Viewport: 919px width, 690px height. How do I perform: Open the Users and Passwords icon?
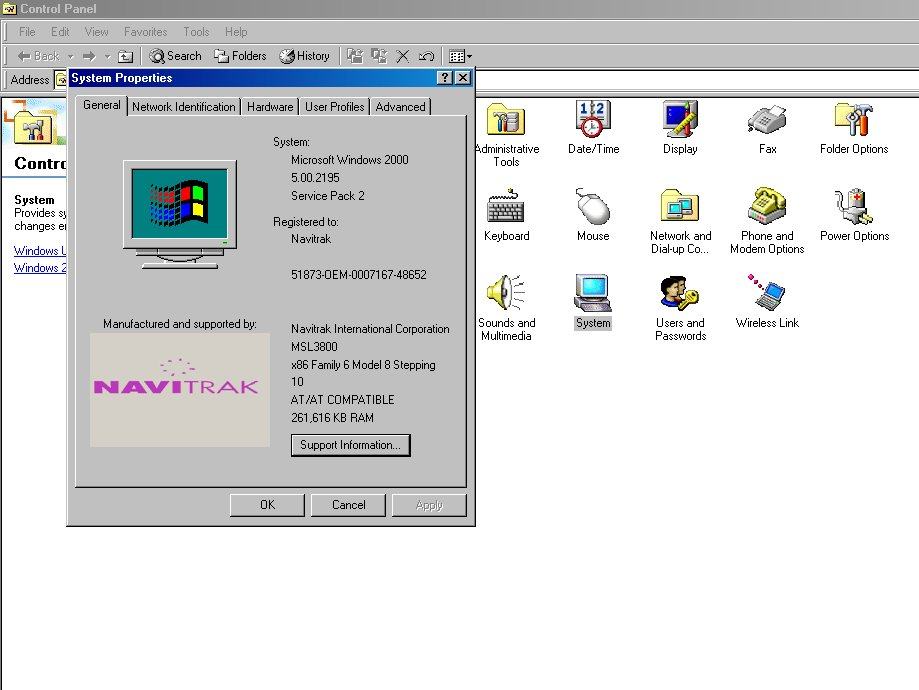(680, 295)
